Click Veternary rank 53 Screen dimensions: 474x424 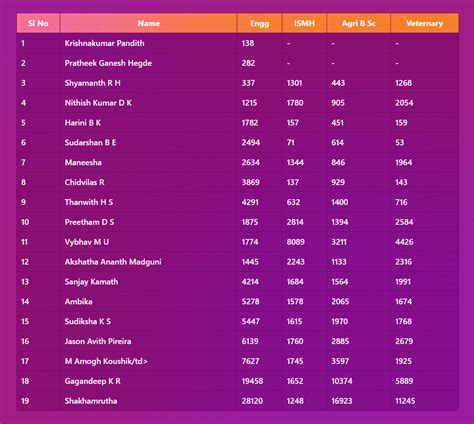(400, 143)
